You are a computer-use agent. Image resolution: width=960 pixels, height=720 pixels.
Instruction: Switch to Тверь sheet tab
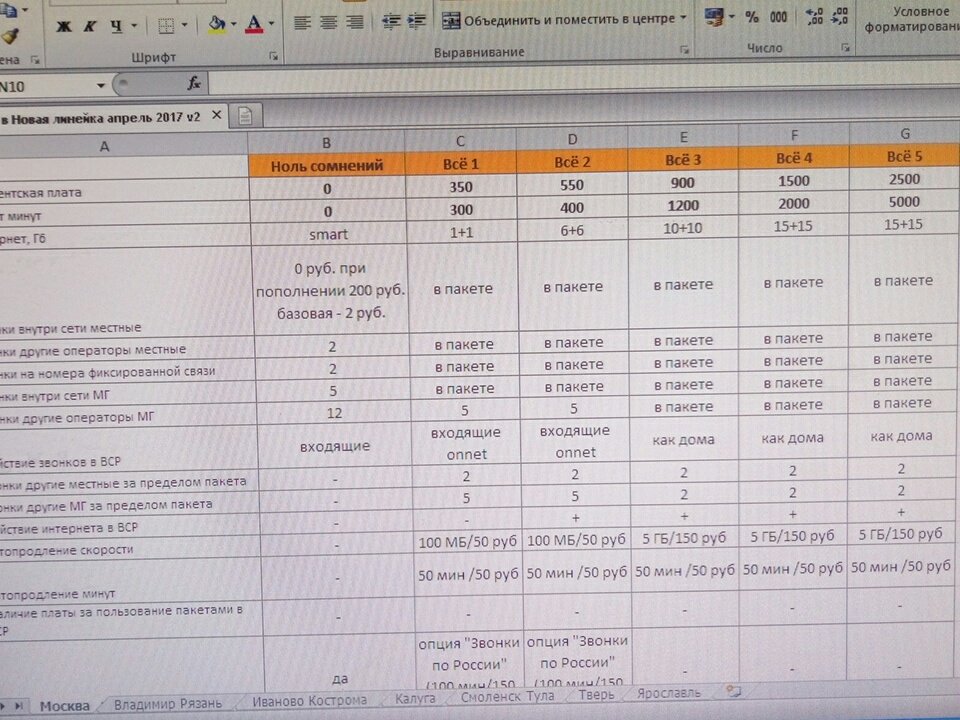click(x=596, y=695)
